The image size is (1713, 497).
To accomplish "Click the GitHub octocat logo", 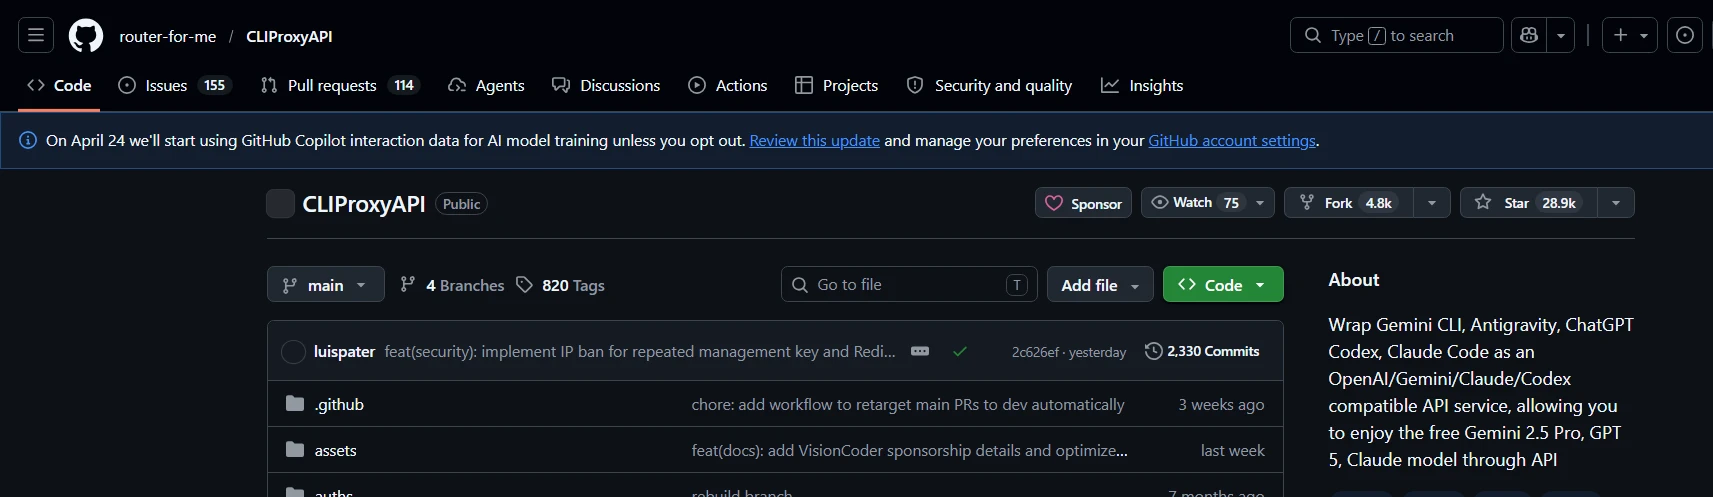I will [86, 36].
